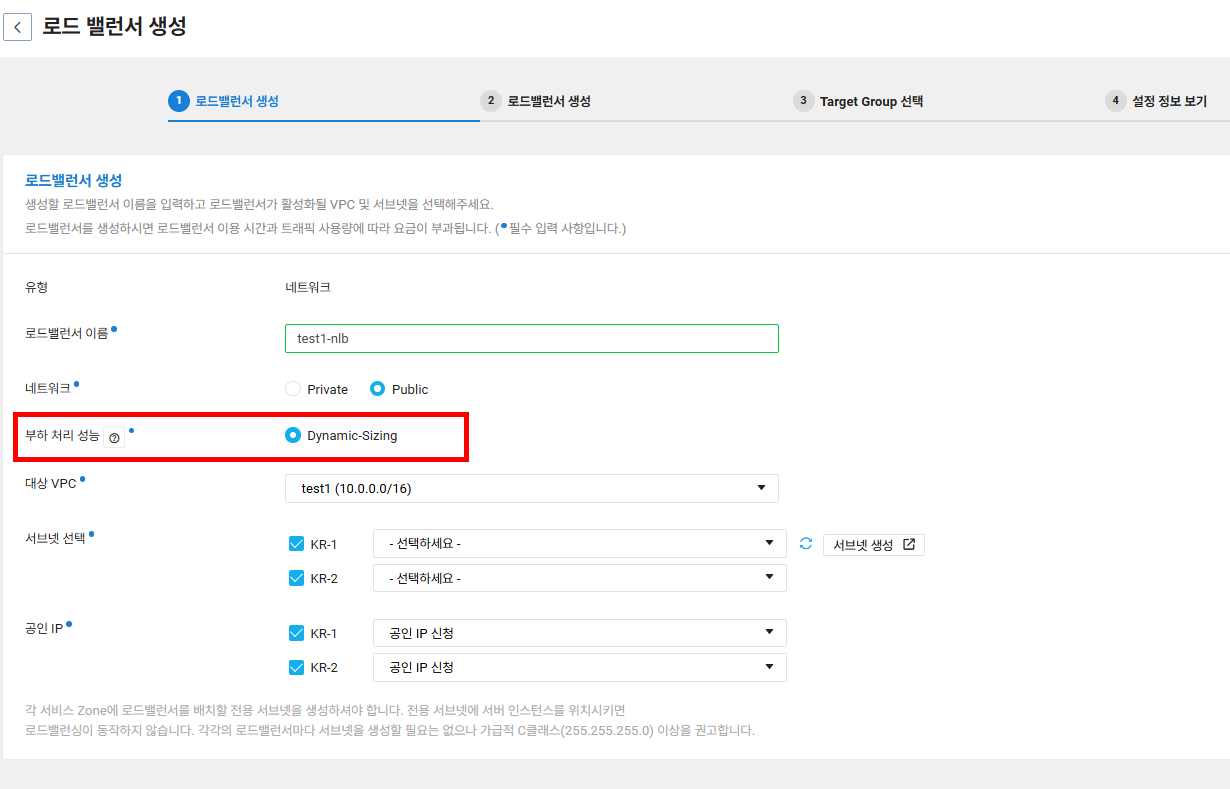Click the step 1 number circle
1230x789 pixels.
point(178,101)
